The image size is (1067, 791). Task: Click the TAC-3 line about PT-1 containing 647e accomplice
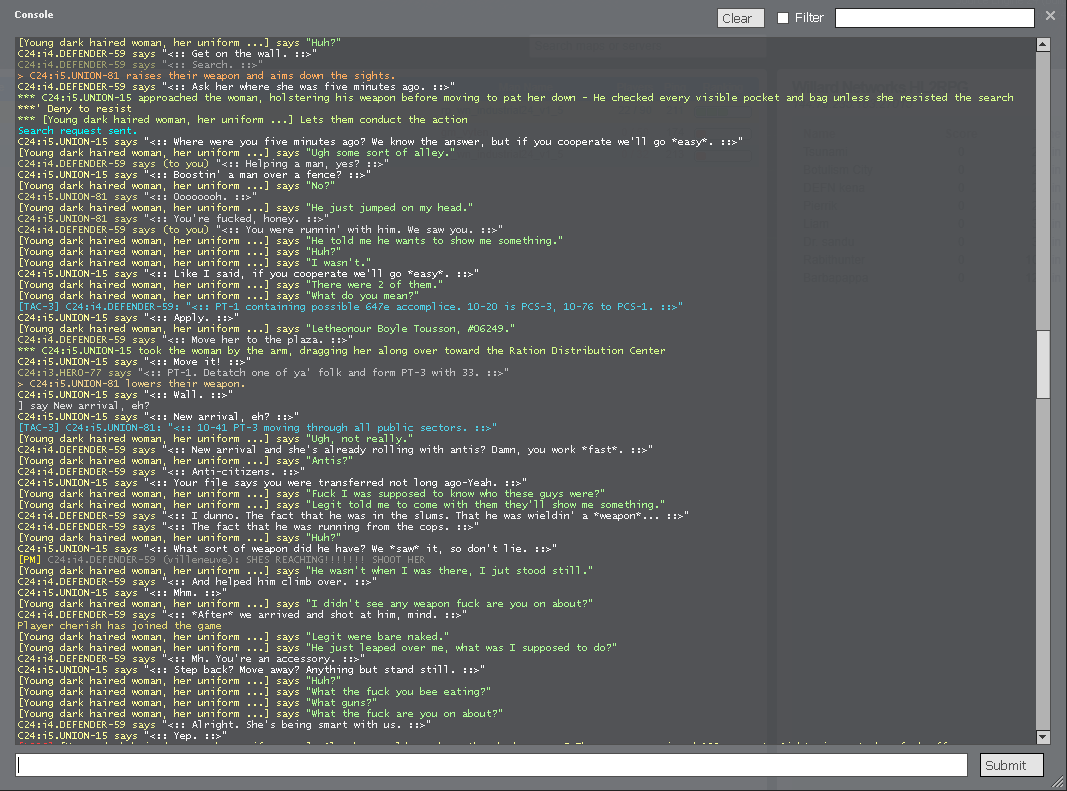pos(350,307)
